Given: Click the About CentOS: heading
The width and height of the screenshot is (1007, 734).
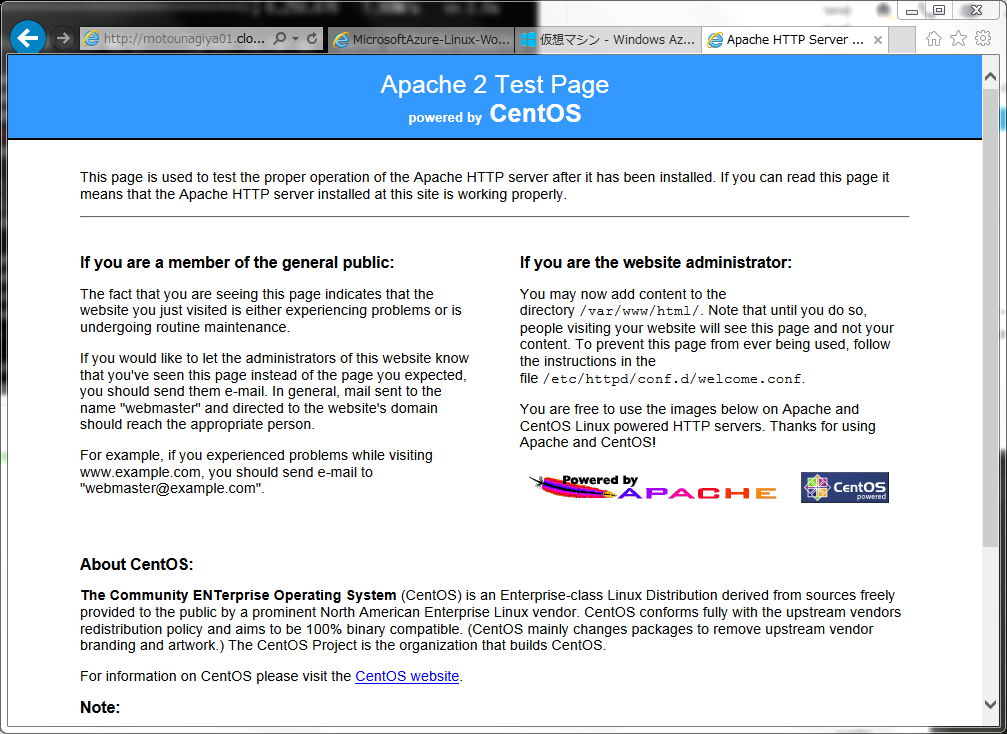Looking at the screenshot, I should click(137, 564).
